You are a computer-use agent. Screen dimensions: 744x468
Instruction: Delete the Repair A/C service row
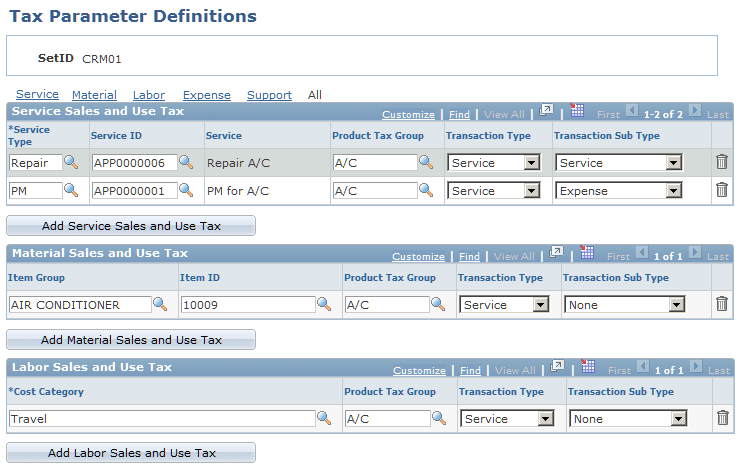click(722, 162)
